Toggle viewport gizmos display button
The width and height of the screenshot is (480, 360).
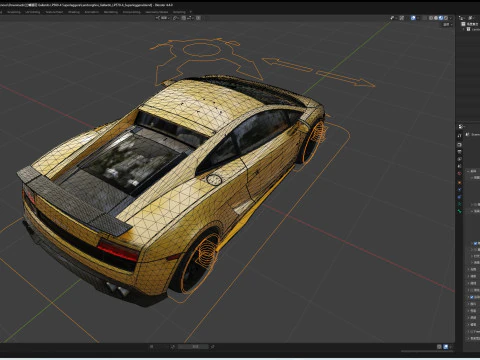click(x=402, y=18)
